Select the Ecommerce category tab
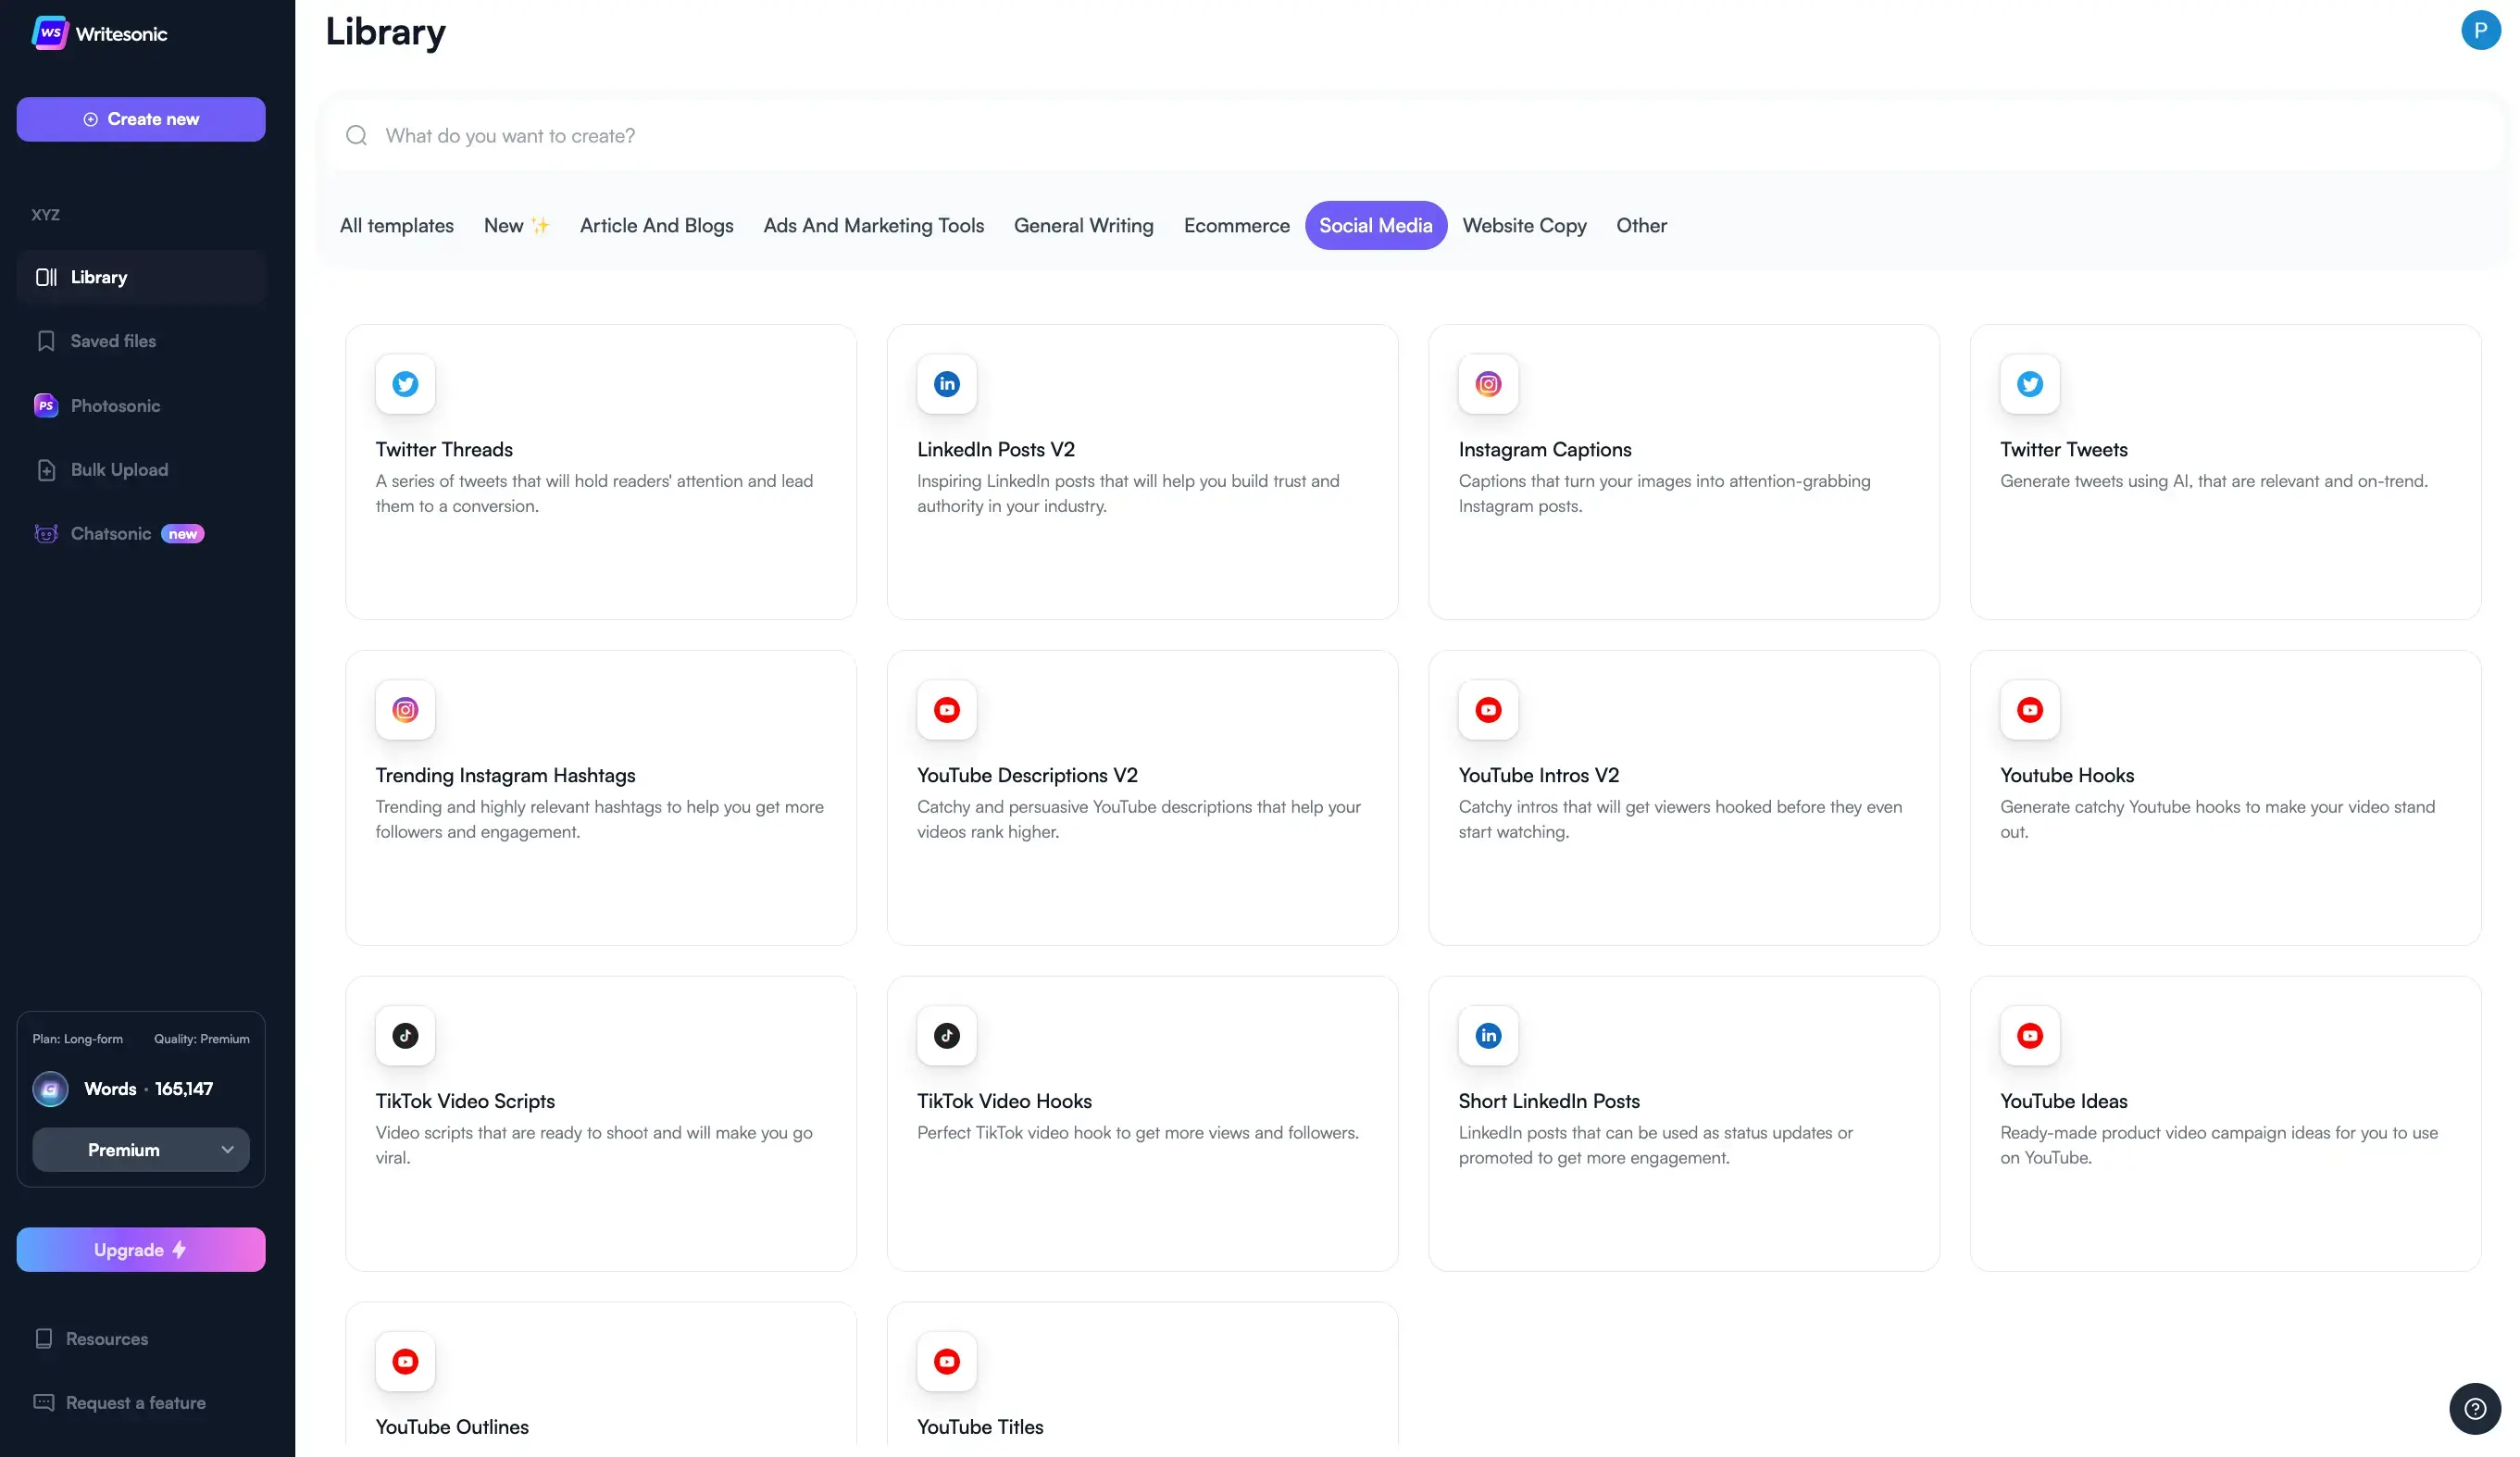 coord(1236,226)
